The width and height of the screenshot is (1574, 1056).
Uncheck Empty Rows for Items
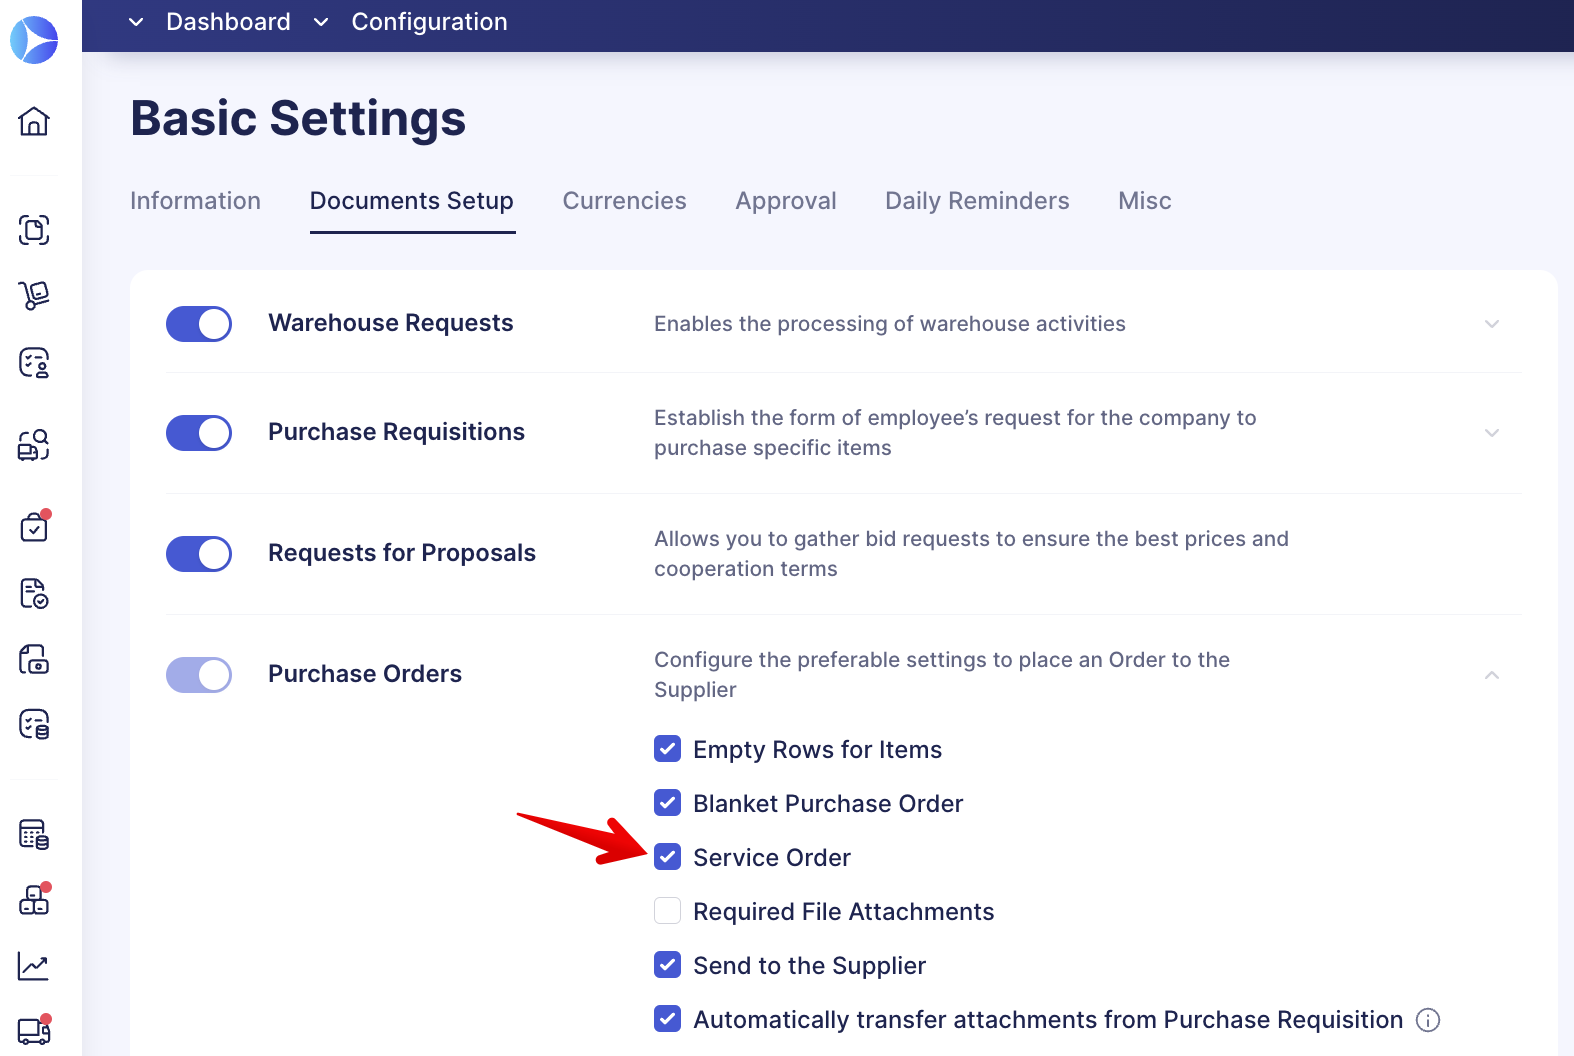(667, 748)
